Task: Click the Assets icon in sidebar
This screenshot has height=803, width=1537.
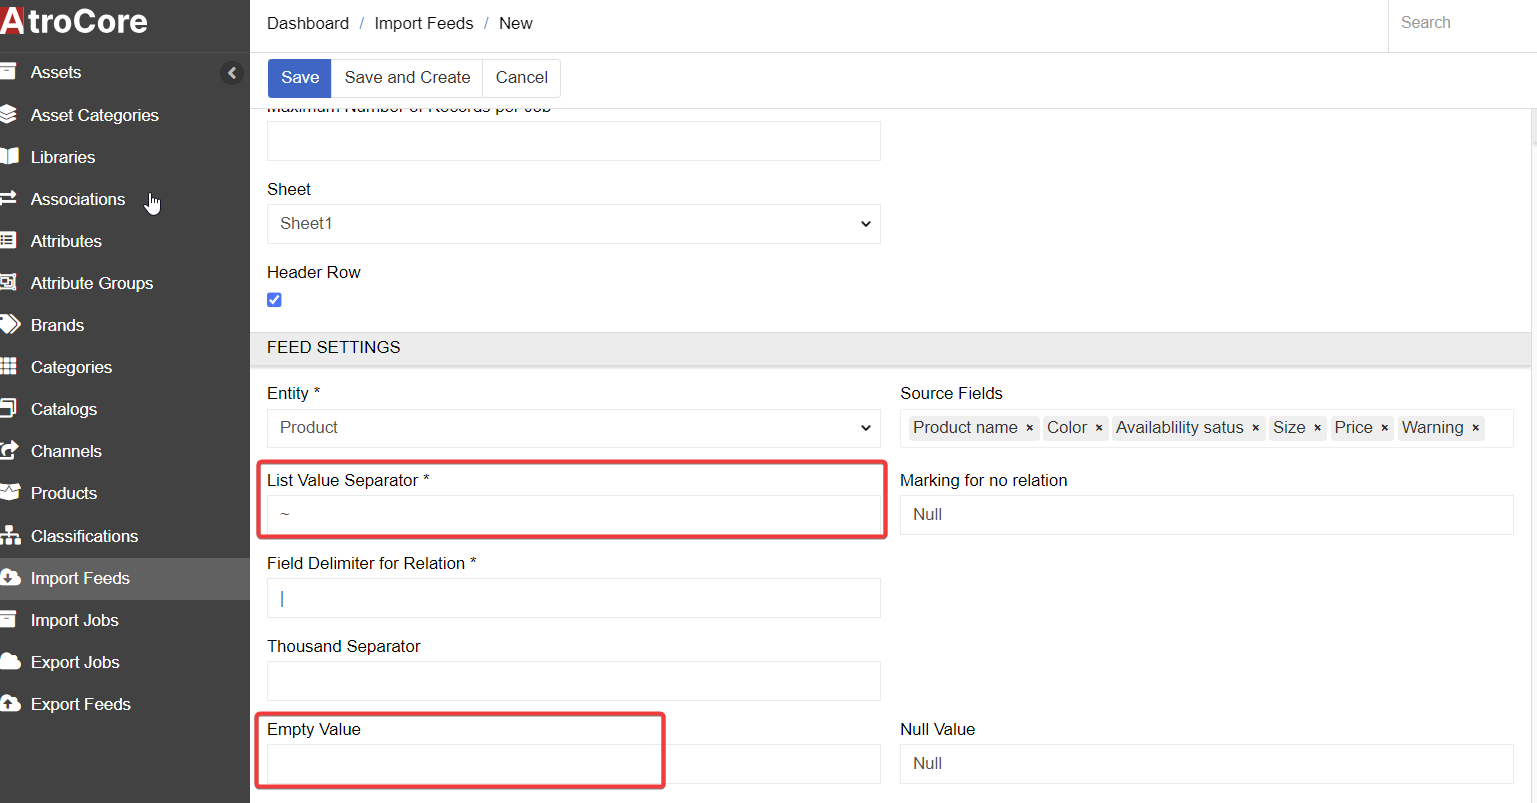Action: [x=9, y=72]
